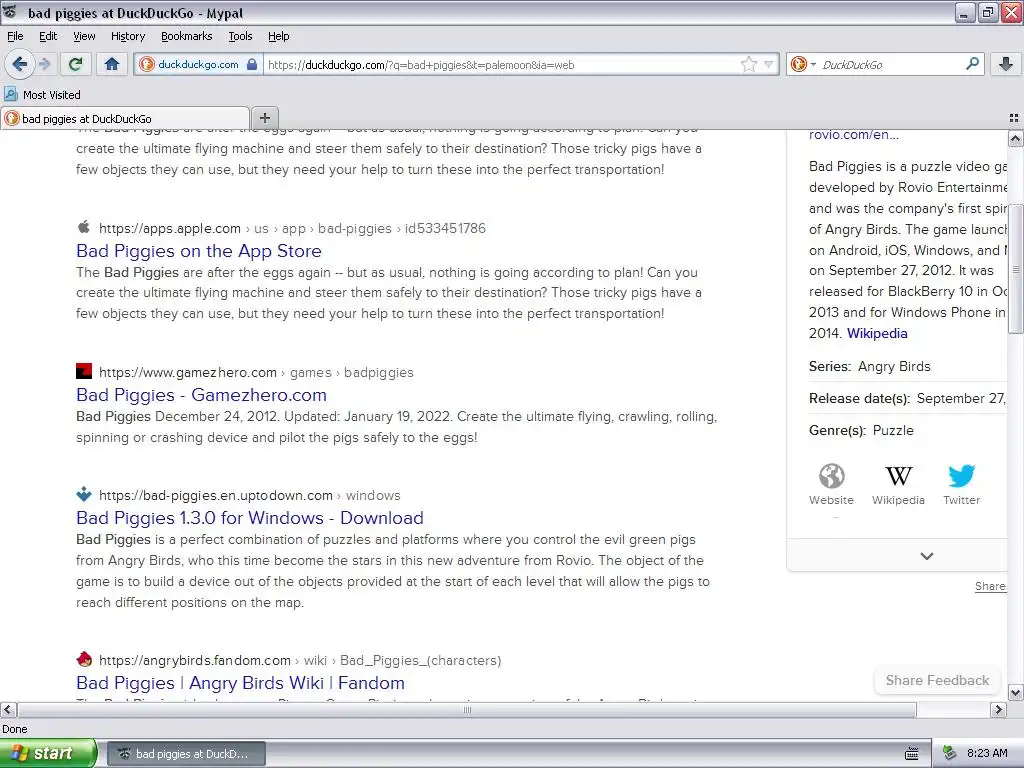Go forward with the Forward arrow button
Screen dimensions: 1024x768
pyautogui.click(x=44, y=64)
